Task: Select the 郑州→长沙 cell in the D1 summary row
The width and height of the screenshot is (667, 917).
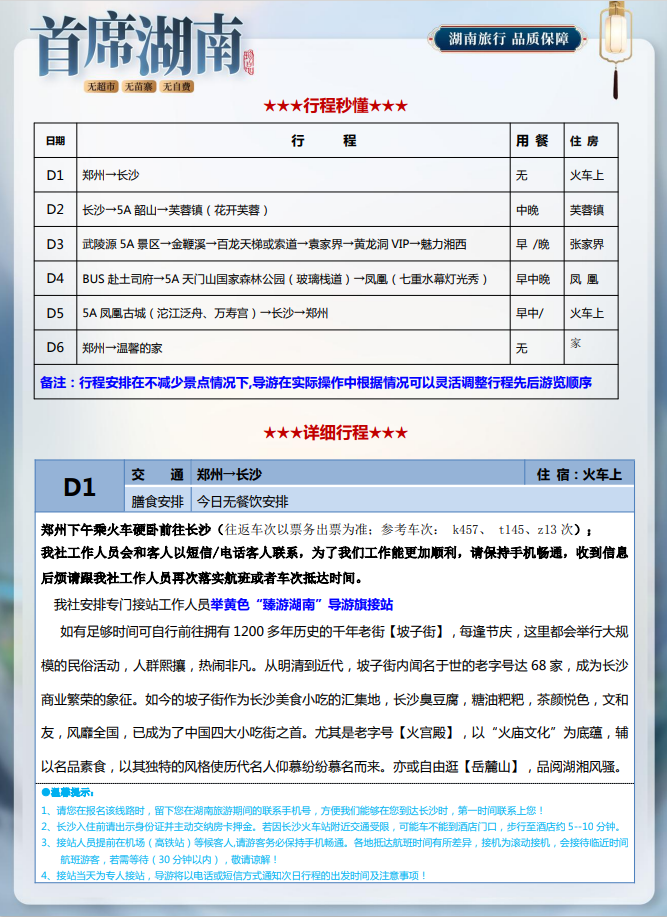Action: point(293,175)
